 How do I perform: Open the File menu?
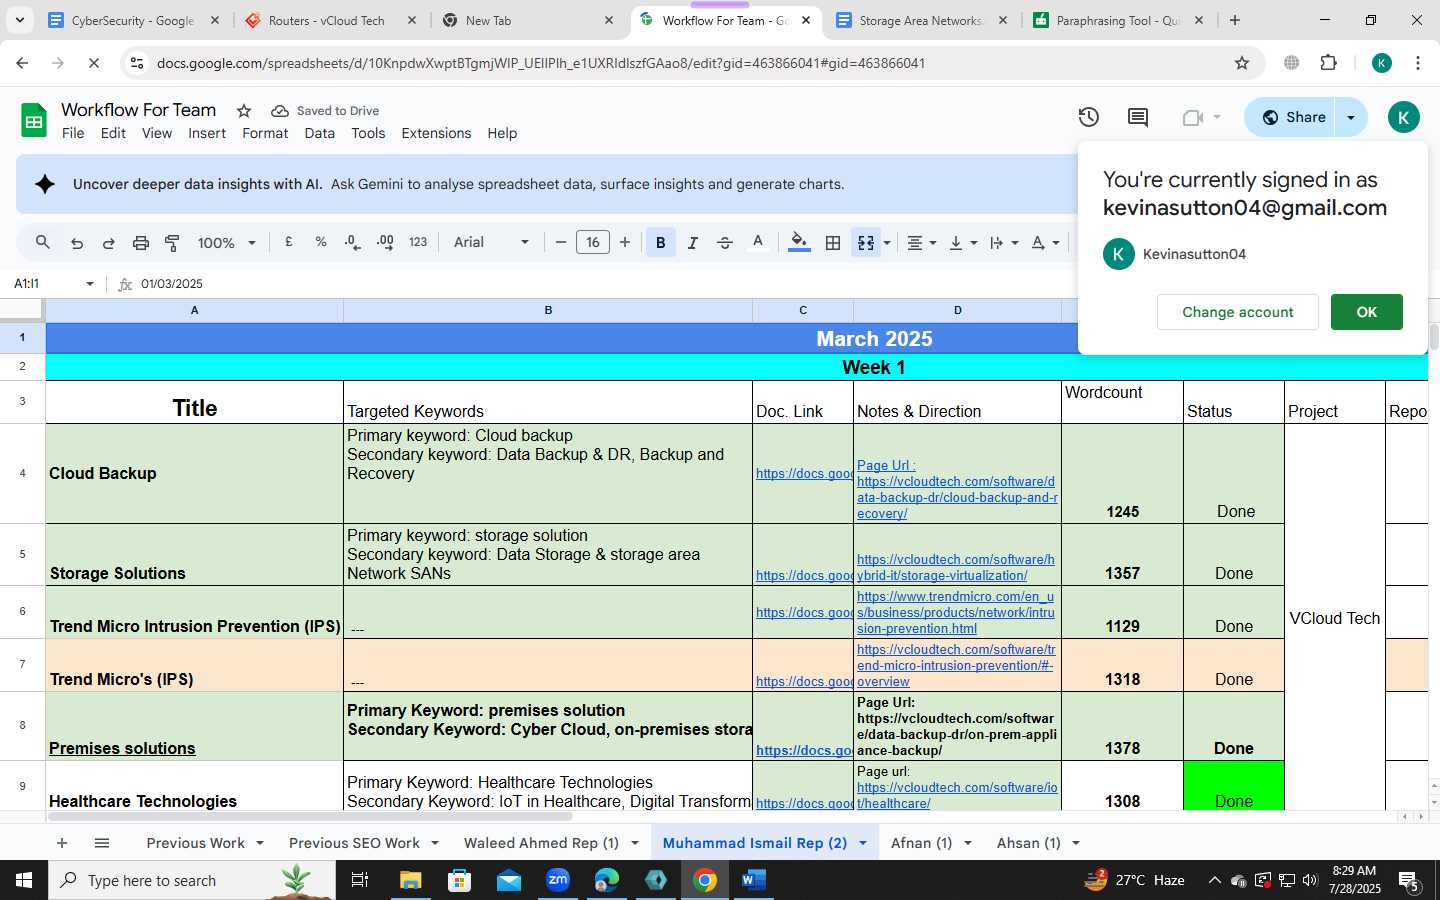pos(73,133)
